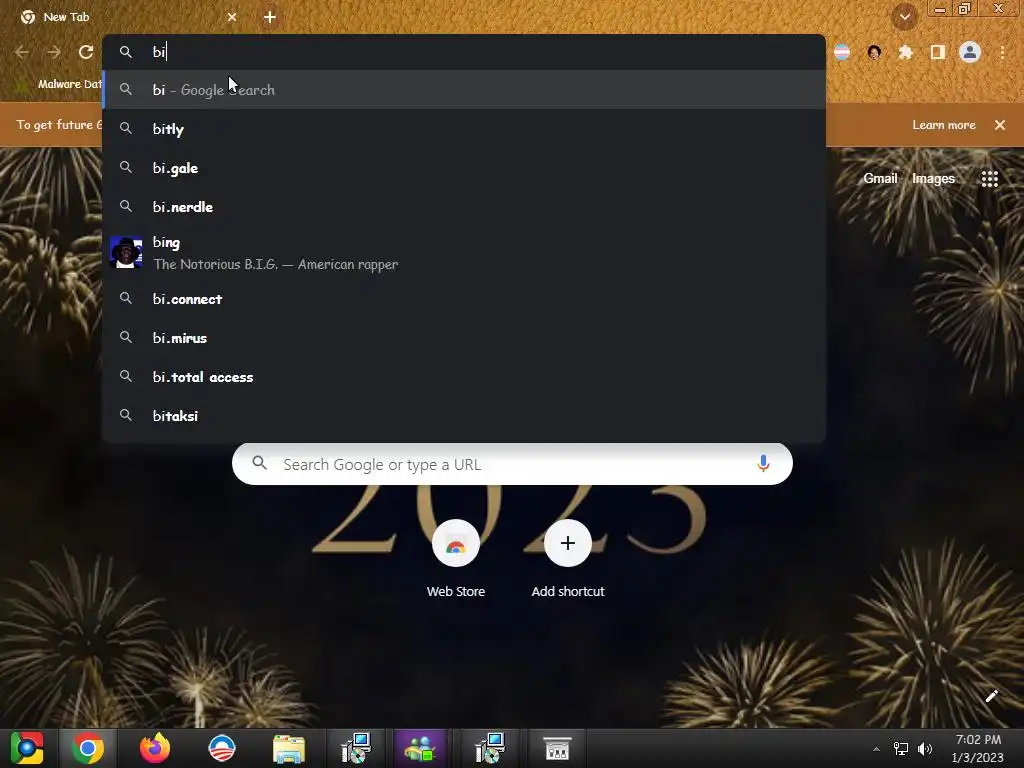Select the New Tab tab
Screen dimensions: 1024x768
(127, 17)
